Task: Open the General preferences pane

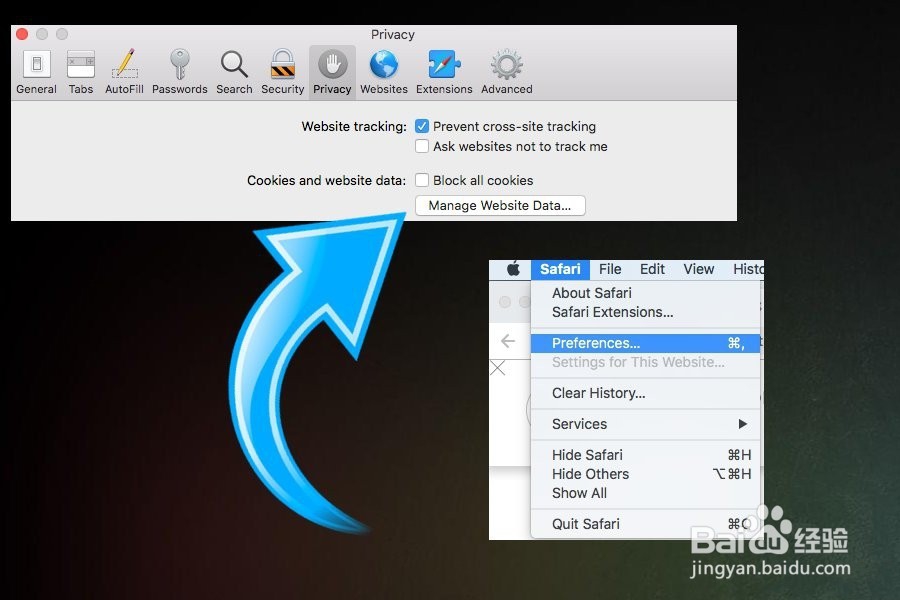Action: 36,72
